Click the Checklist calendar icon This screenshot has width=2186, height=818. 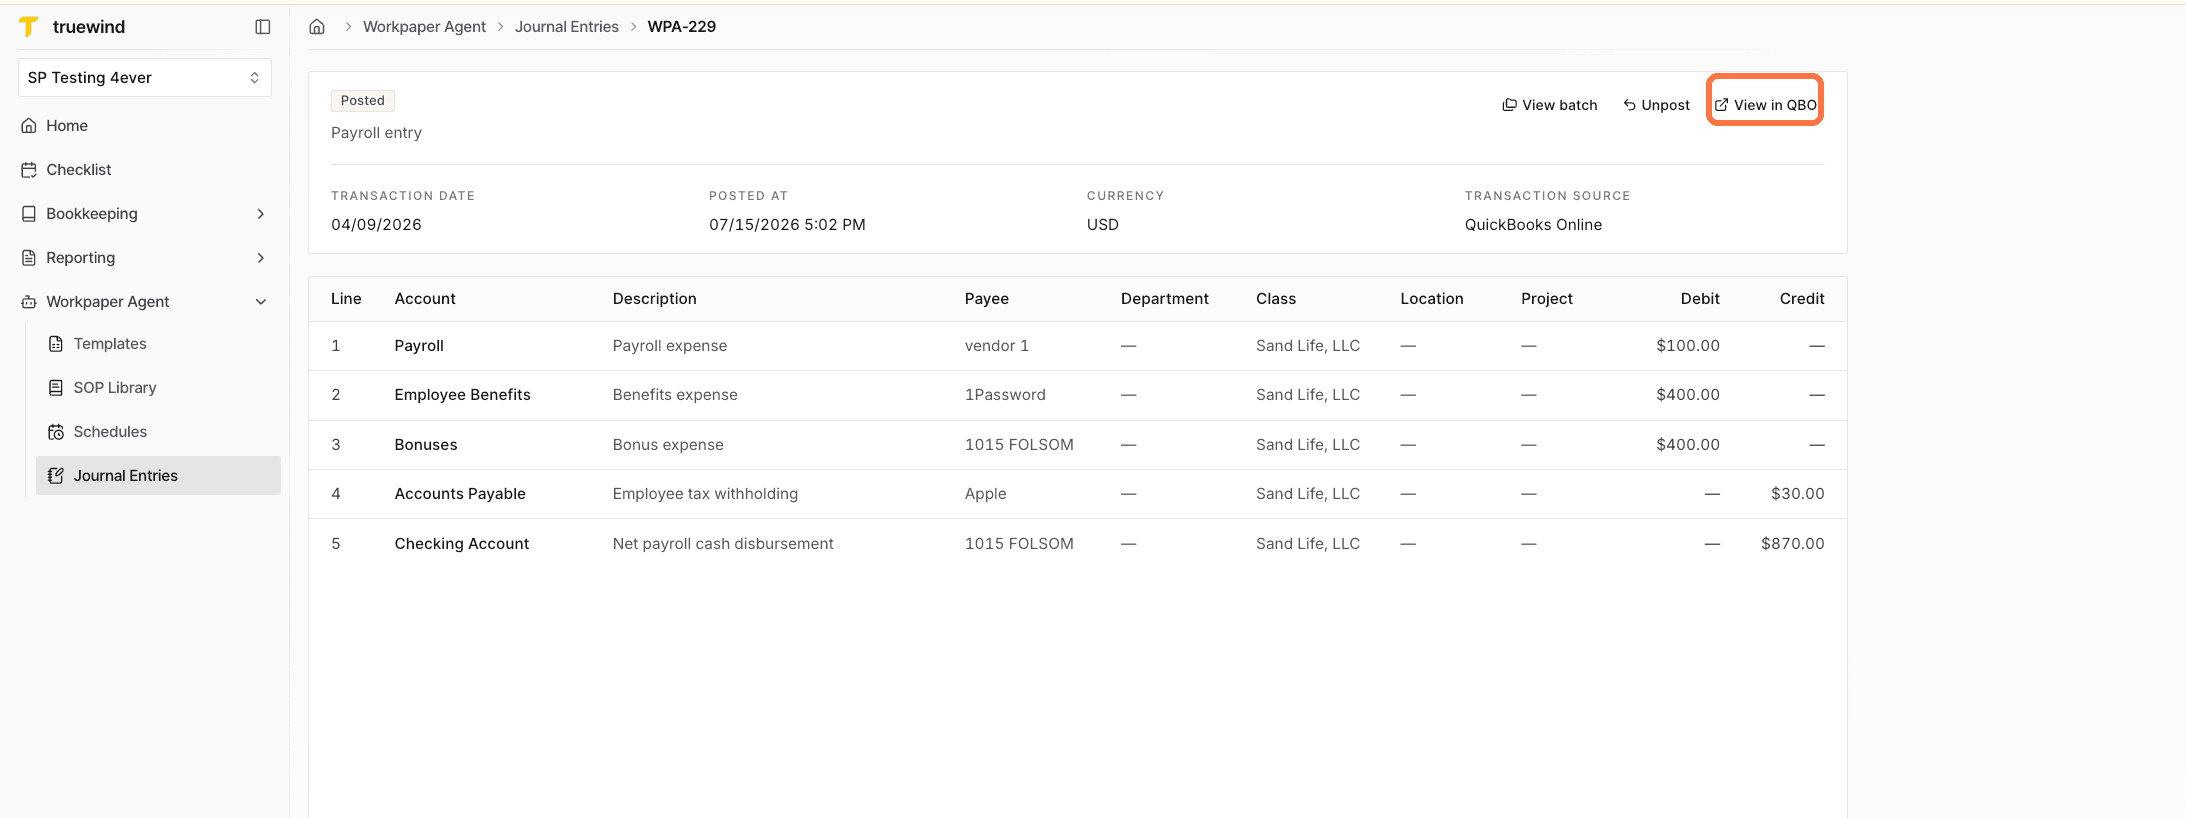click(x=29, y=170)
